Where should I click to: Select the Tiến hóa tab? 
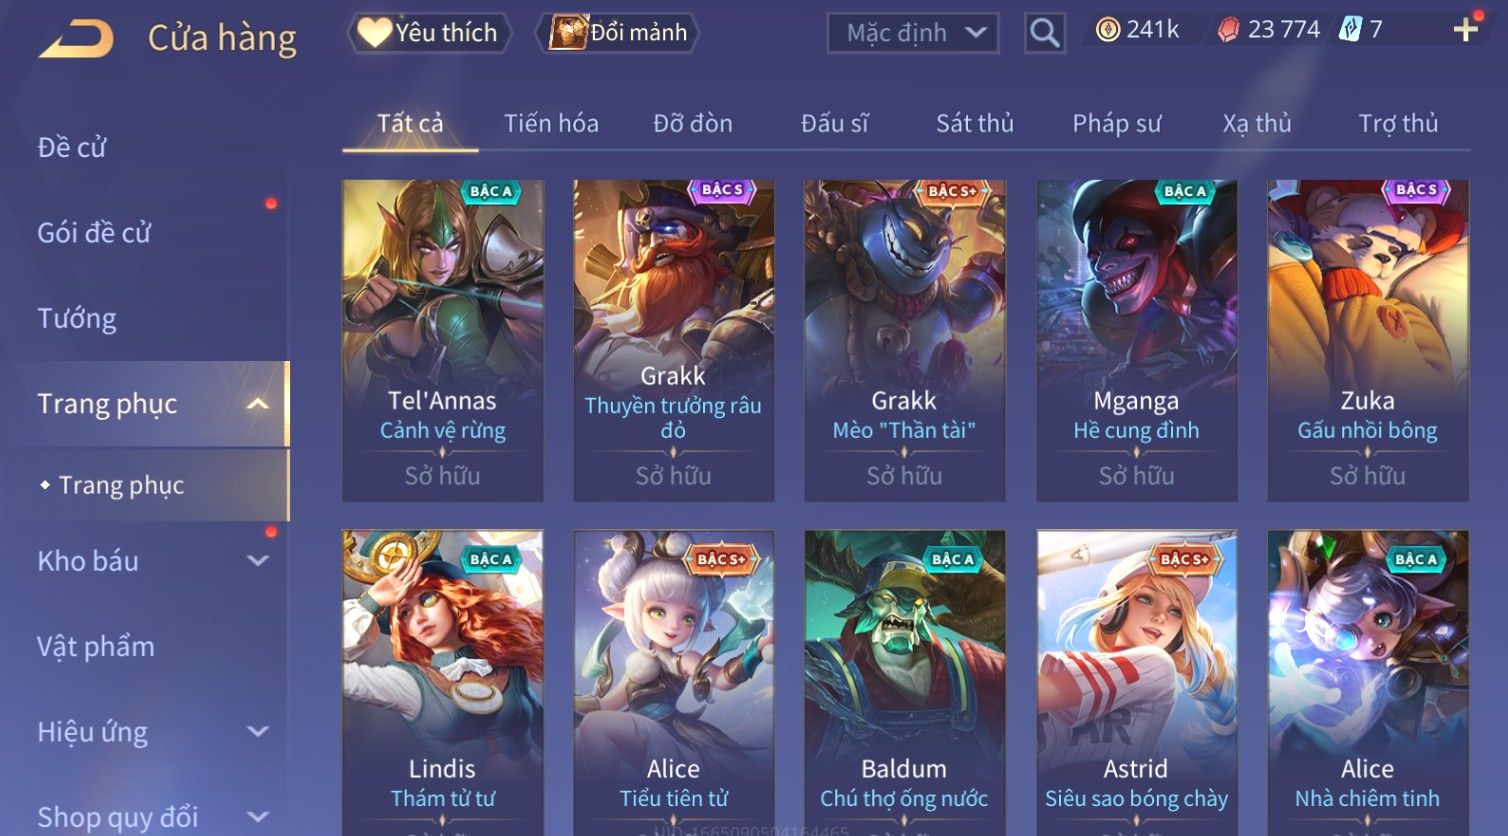coord(551,123)
